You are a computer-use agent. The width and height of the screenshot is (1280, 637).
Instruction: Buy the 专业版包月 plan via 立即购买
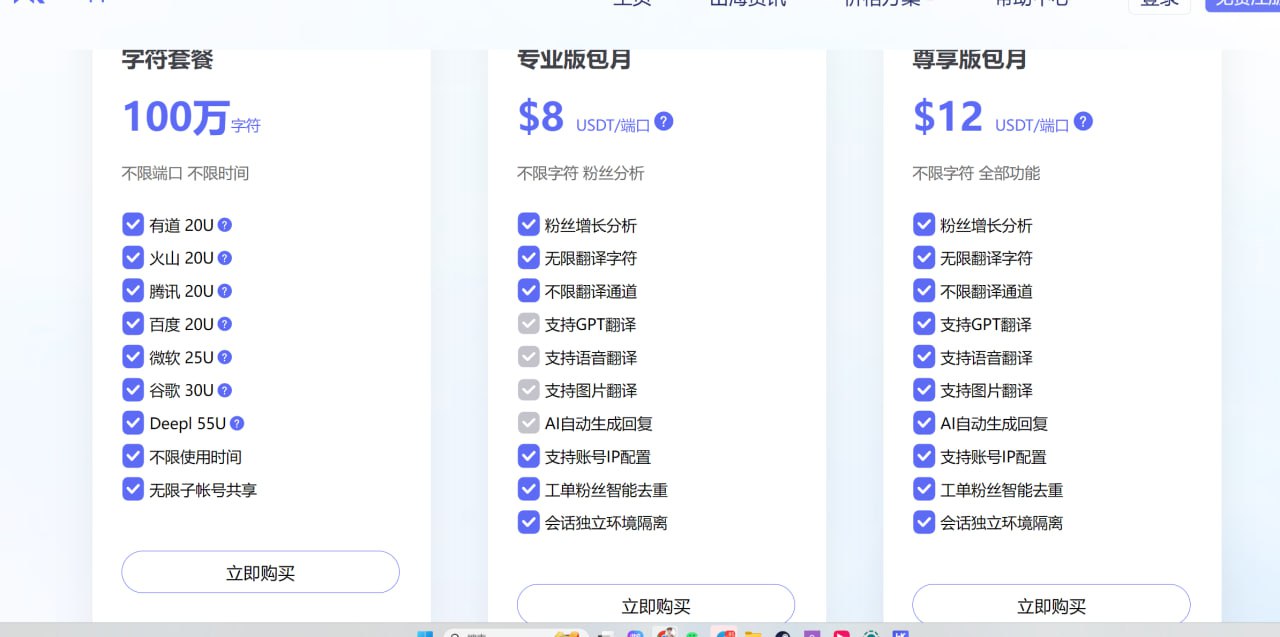pyautogui.click(x=655, y=605)
